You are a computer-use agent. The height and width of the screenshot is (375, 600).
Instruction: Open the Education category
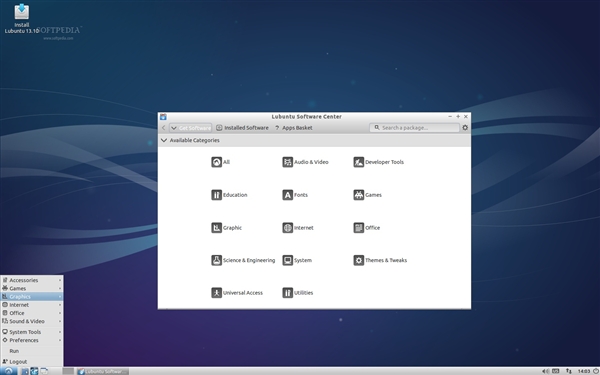tap(229, 195)
